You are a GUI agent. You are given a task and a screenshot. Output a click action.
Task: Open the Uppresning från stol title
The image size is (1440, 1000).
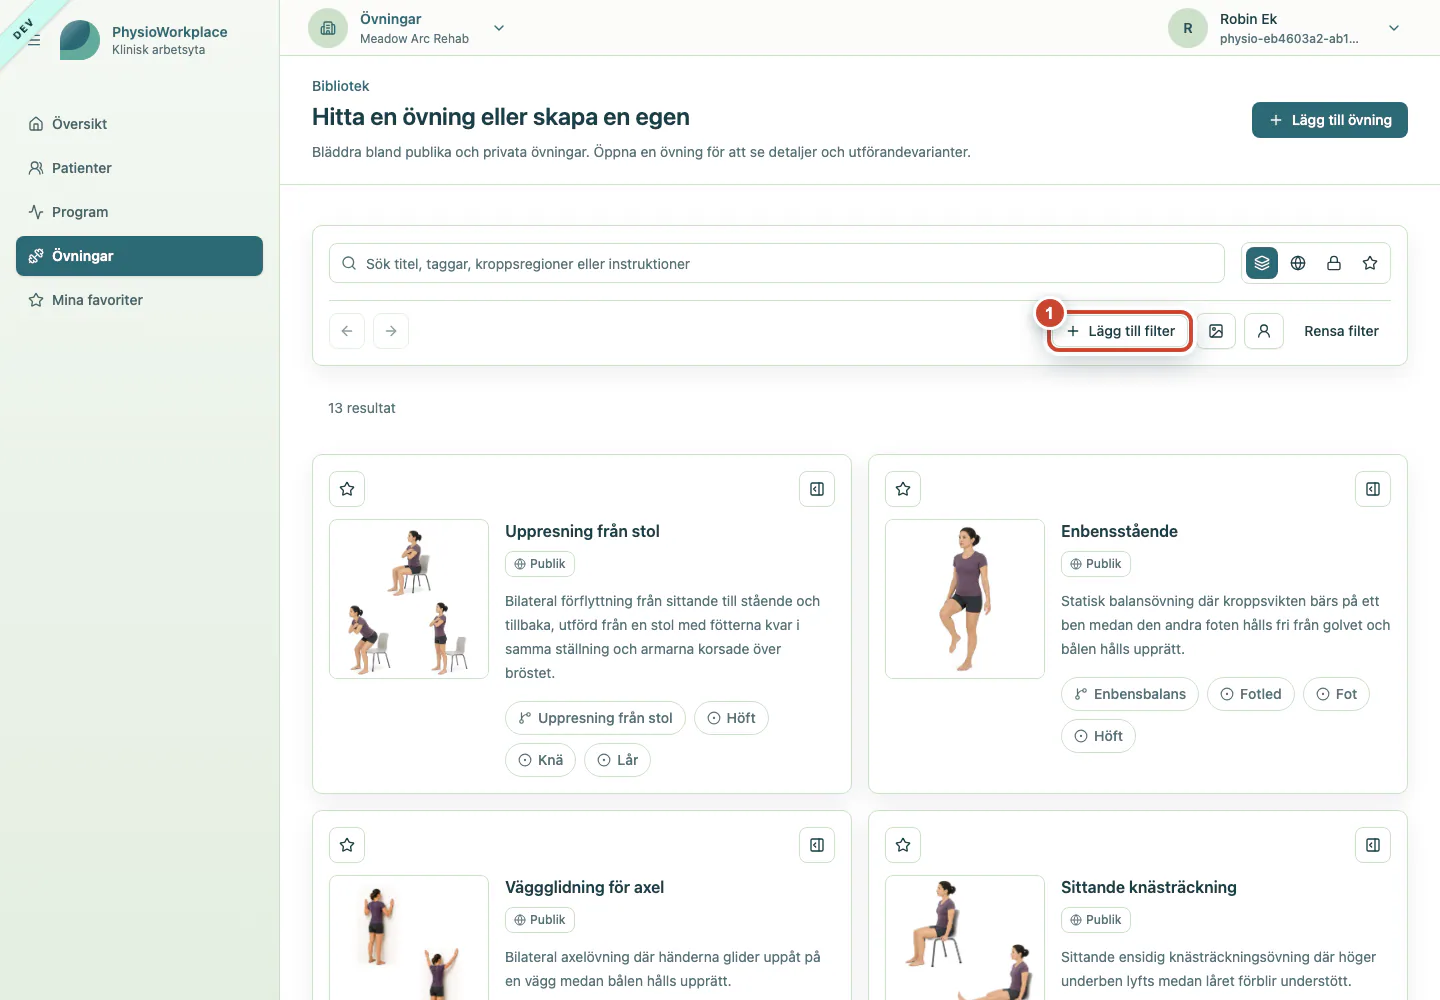(582, 531)
